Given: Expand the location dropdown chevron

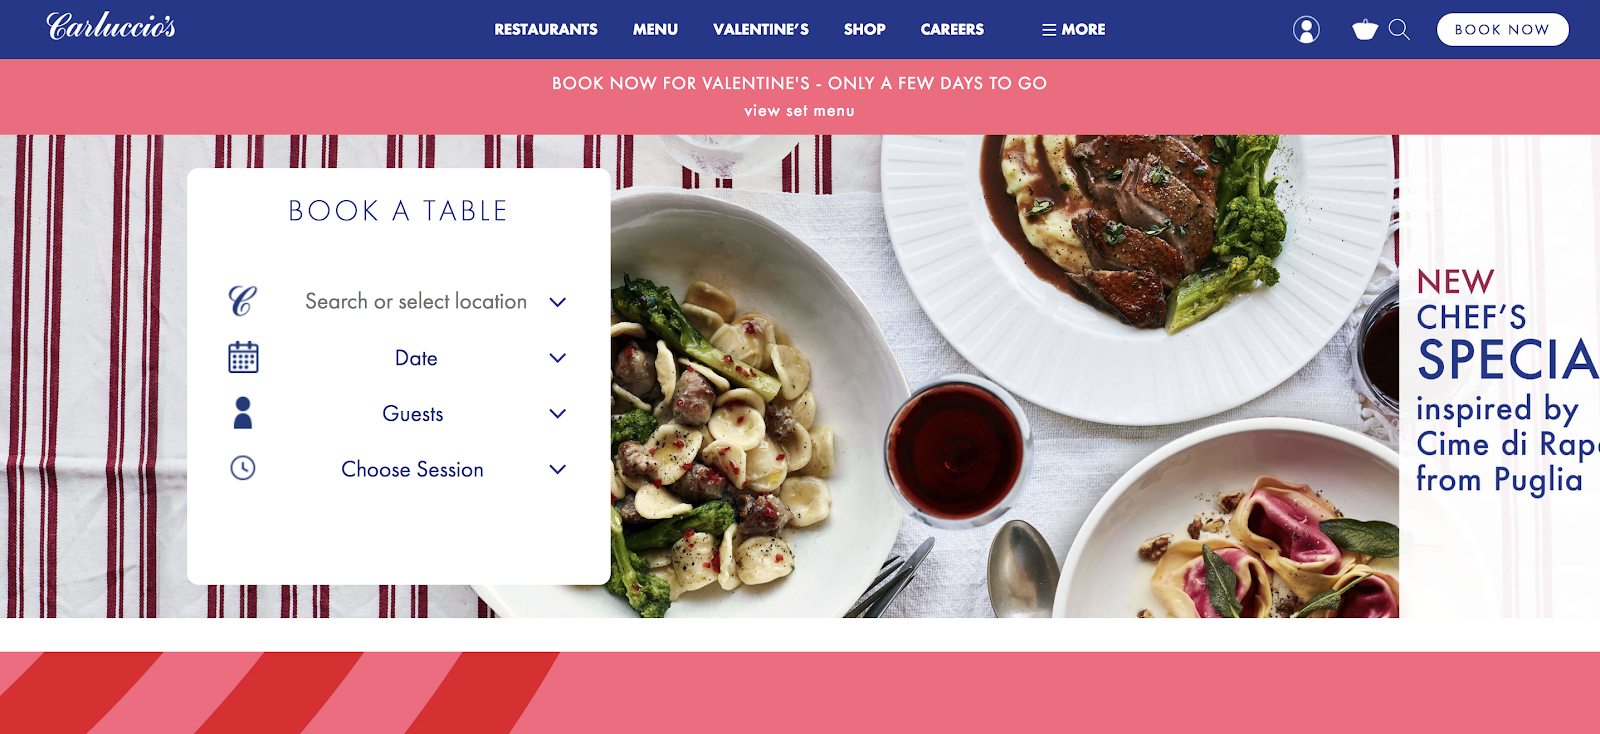Looking at the screenshot, I should click(x=558, y=302).
